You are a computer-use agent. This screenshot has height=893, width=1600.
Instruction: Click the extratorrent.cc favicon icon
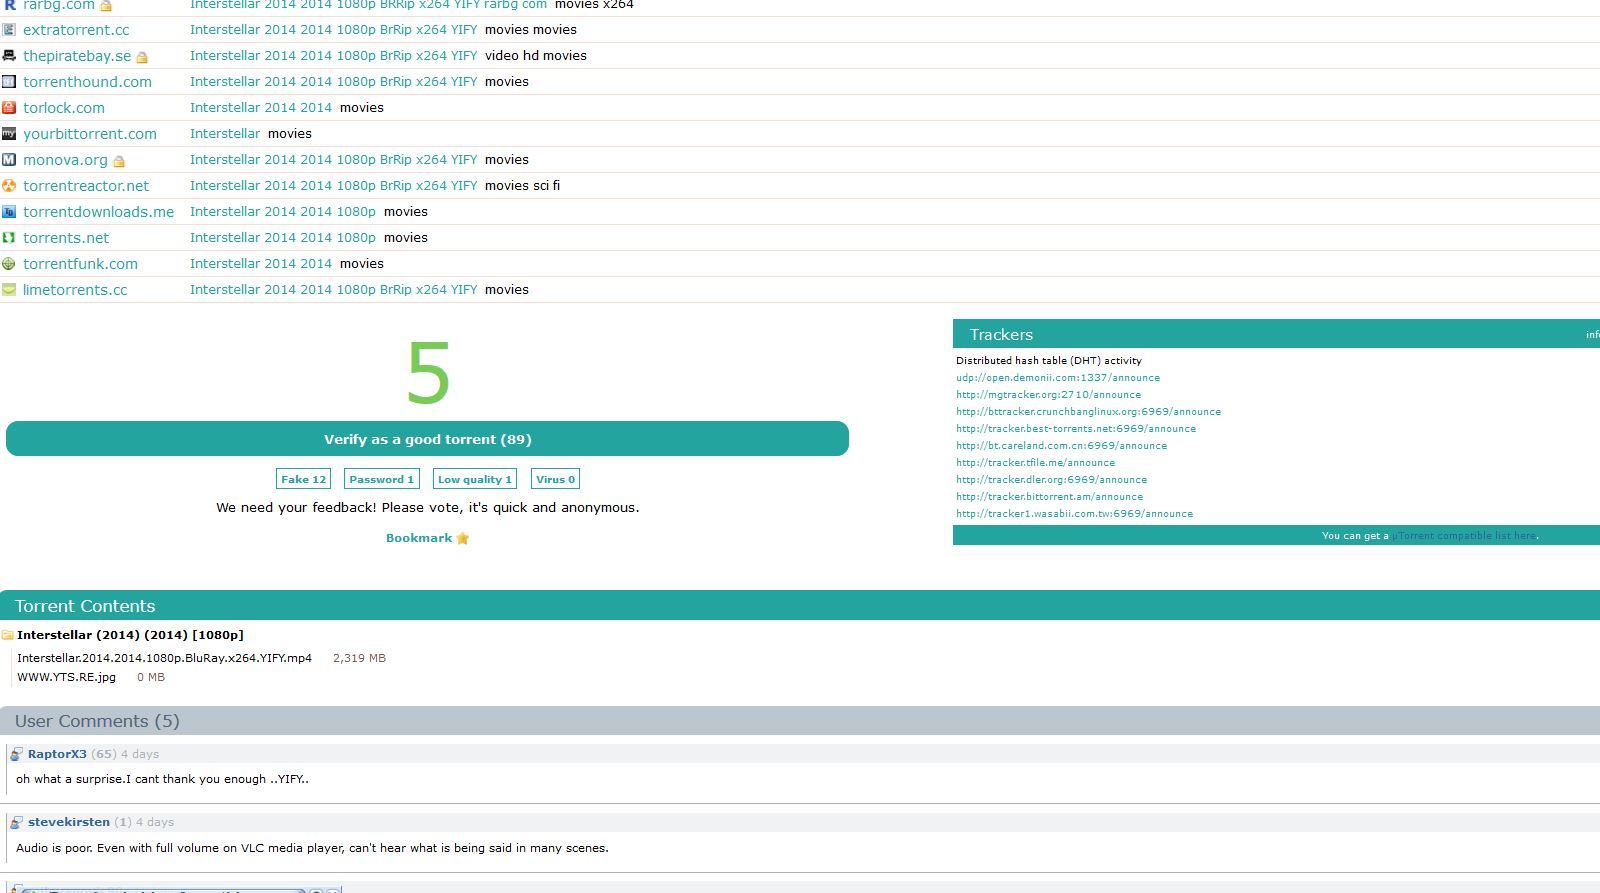click(9, 29)
